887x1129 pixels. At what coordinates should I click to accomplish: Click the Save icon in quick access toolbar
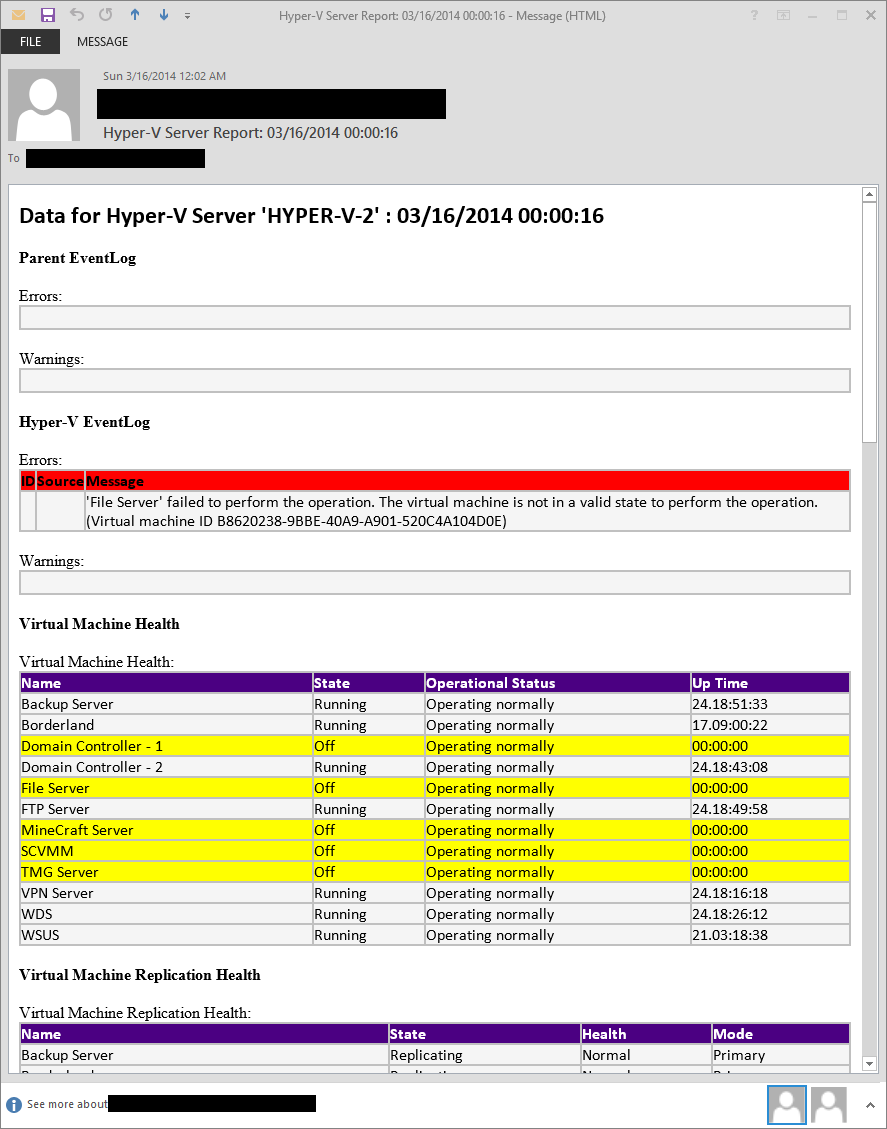pos(48,14)
